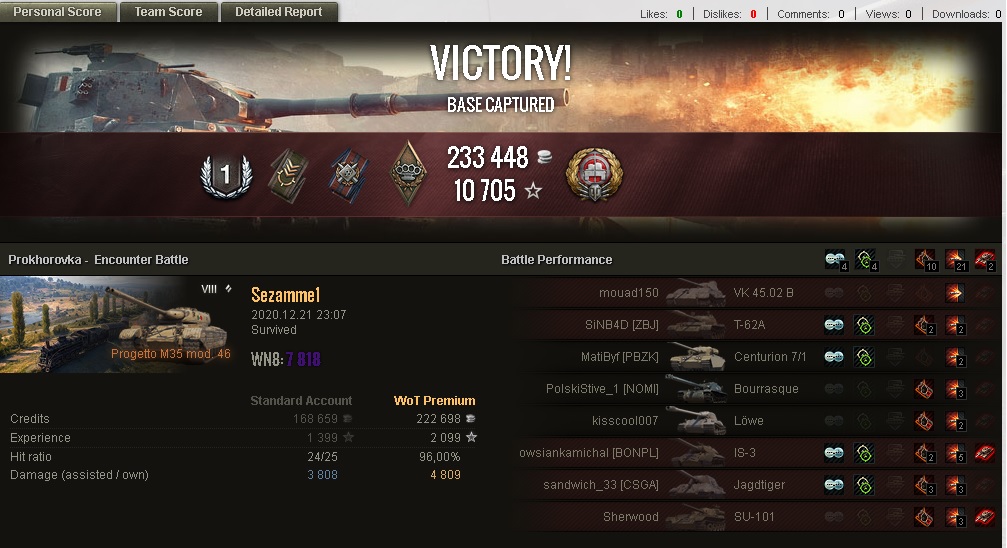Screen dimensions: 1007x548
Task: Click the gold-wreath Mastery badge icon
Action: (x=594, y=175)
